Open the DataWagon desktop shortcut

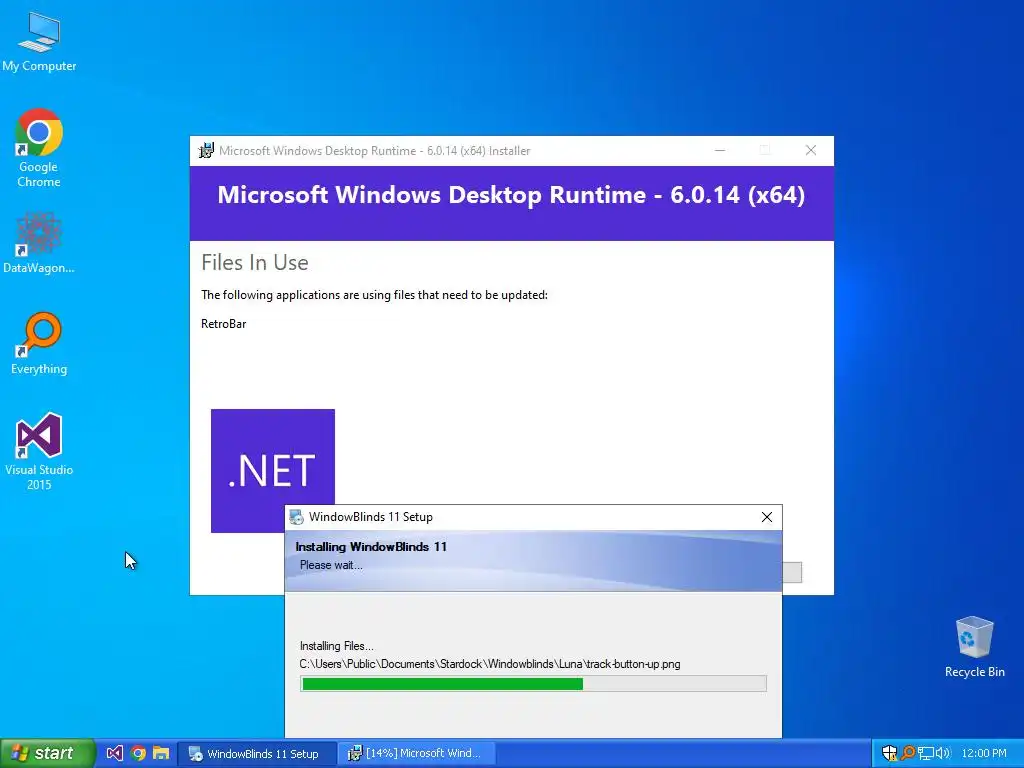pyautogui.click(x=39, y=242)
